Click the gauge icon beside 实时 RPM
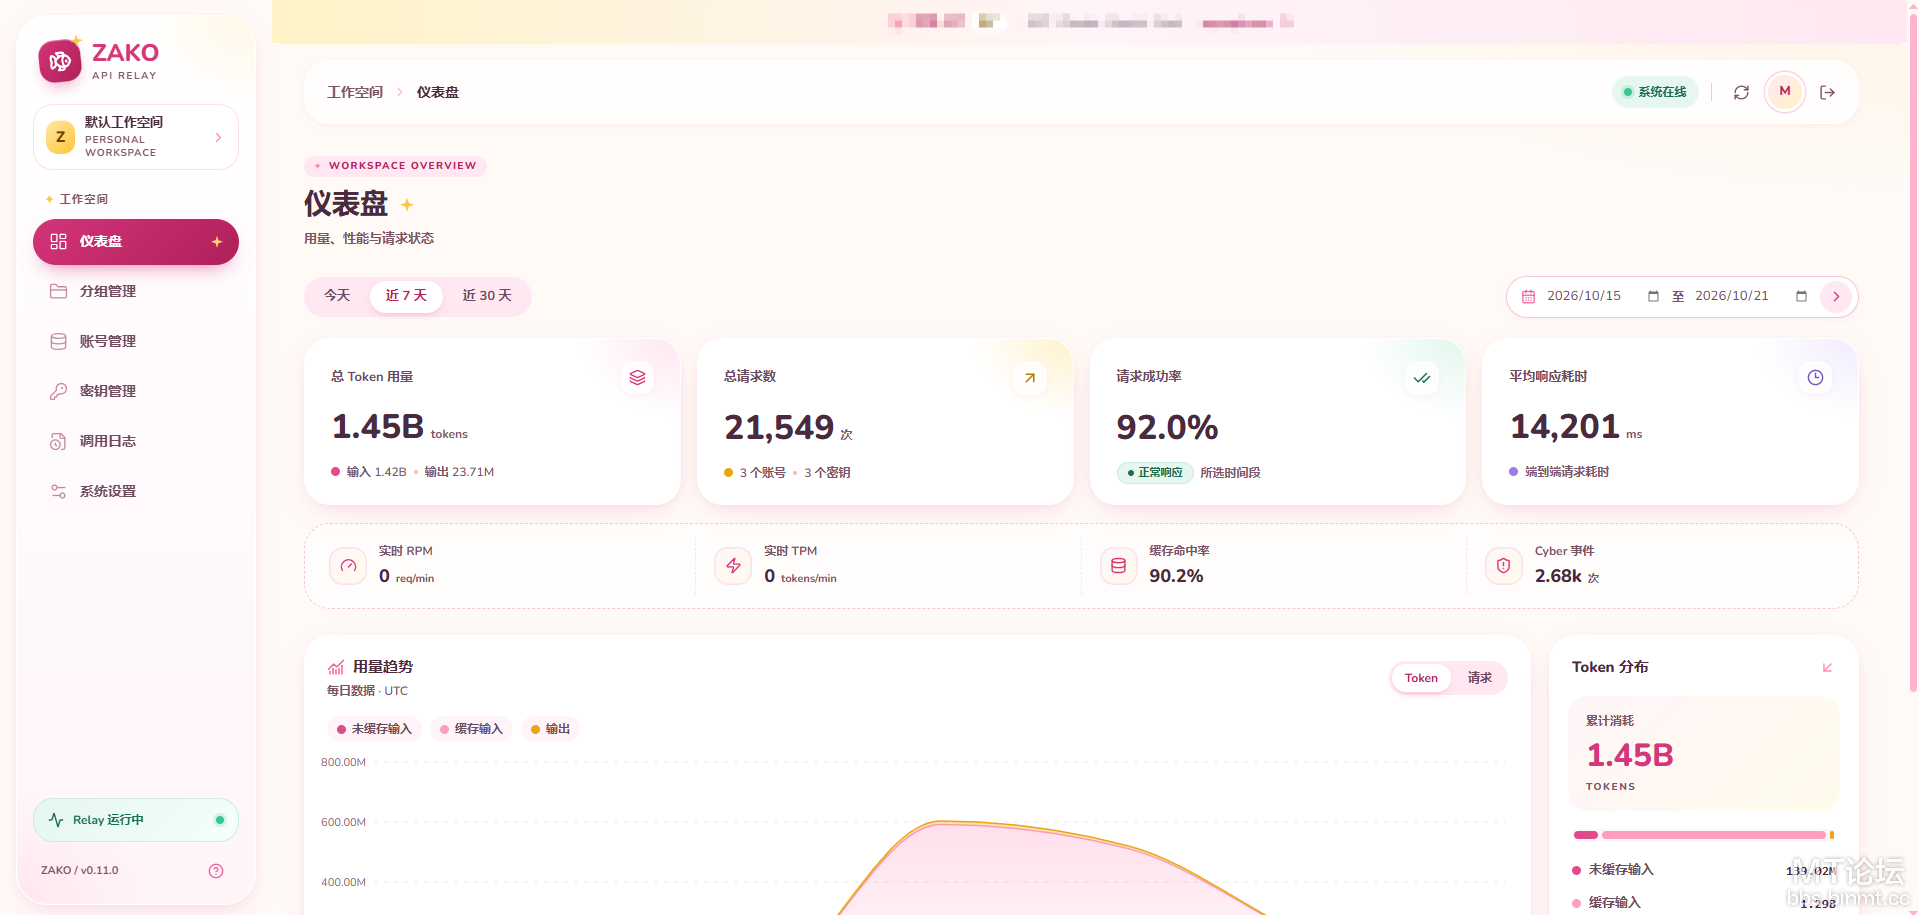Image resolution: width=1919 pixels, height=915 pixels. [x=348, y=566]
